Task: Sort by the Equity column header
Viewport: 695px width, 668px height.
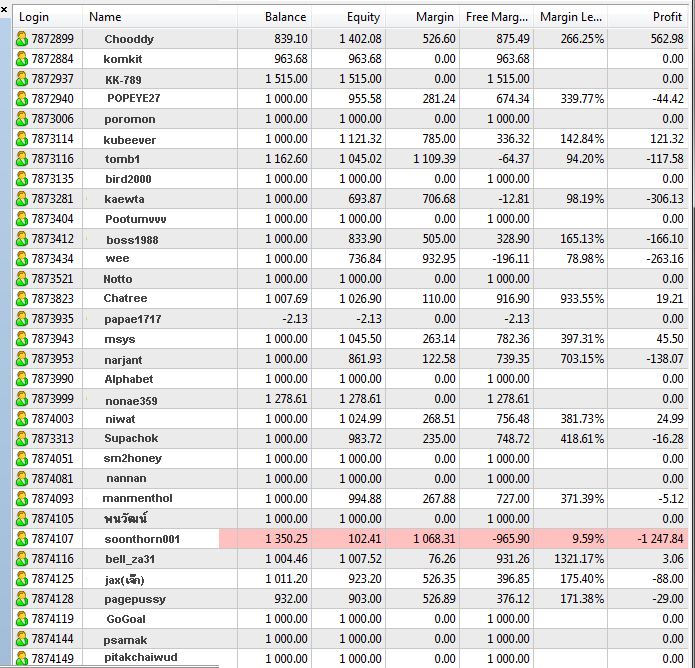Action: pos(348,17)
